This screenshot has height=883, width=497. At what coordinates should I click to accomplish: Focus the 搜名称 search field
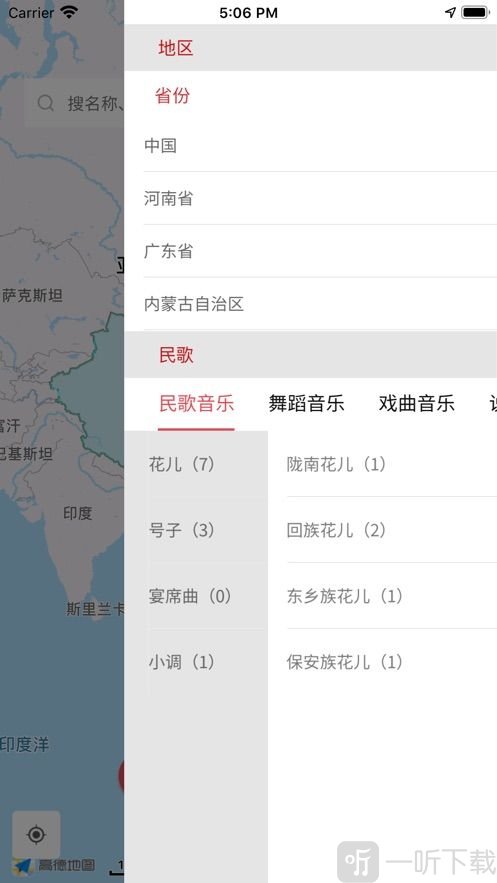pos(74,103)
